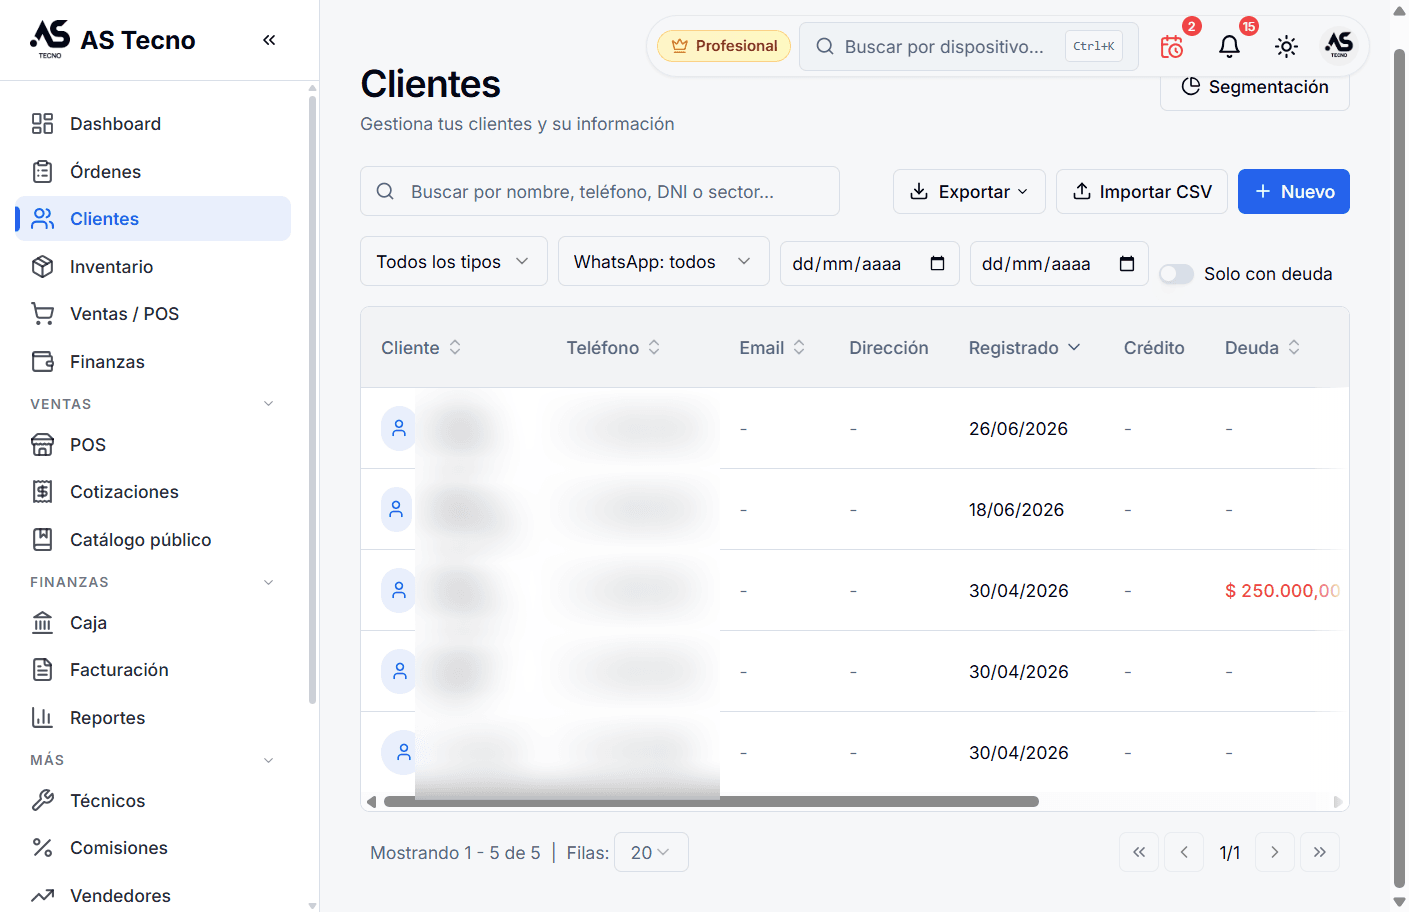Collapse the MÁS sidebar section
This screenshot has width=1409, height=912.
point(268,760)
